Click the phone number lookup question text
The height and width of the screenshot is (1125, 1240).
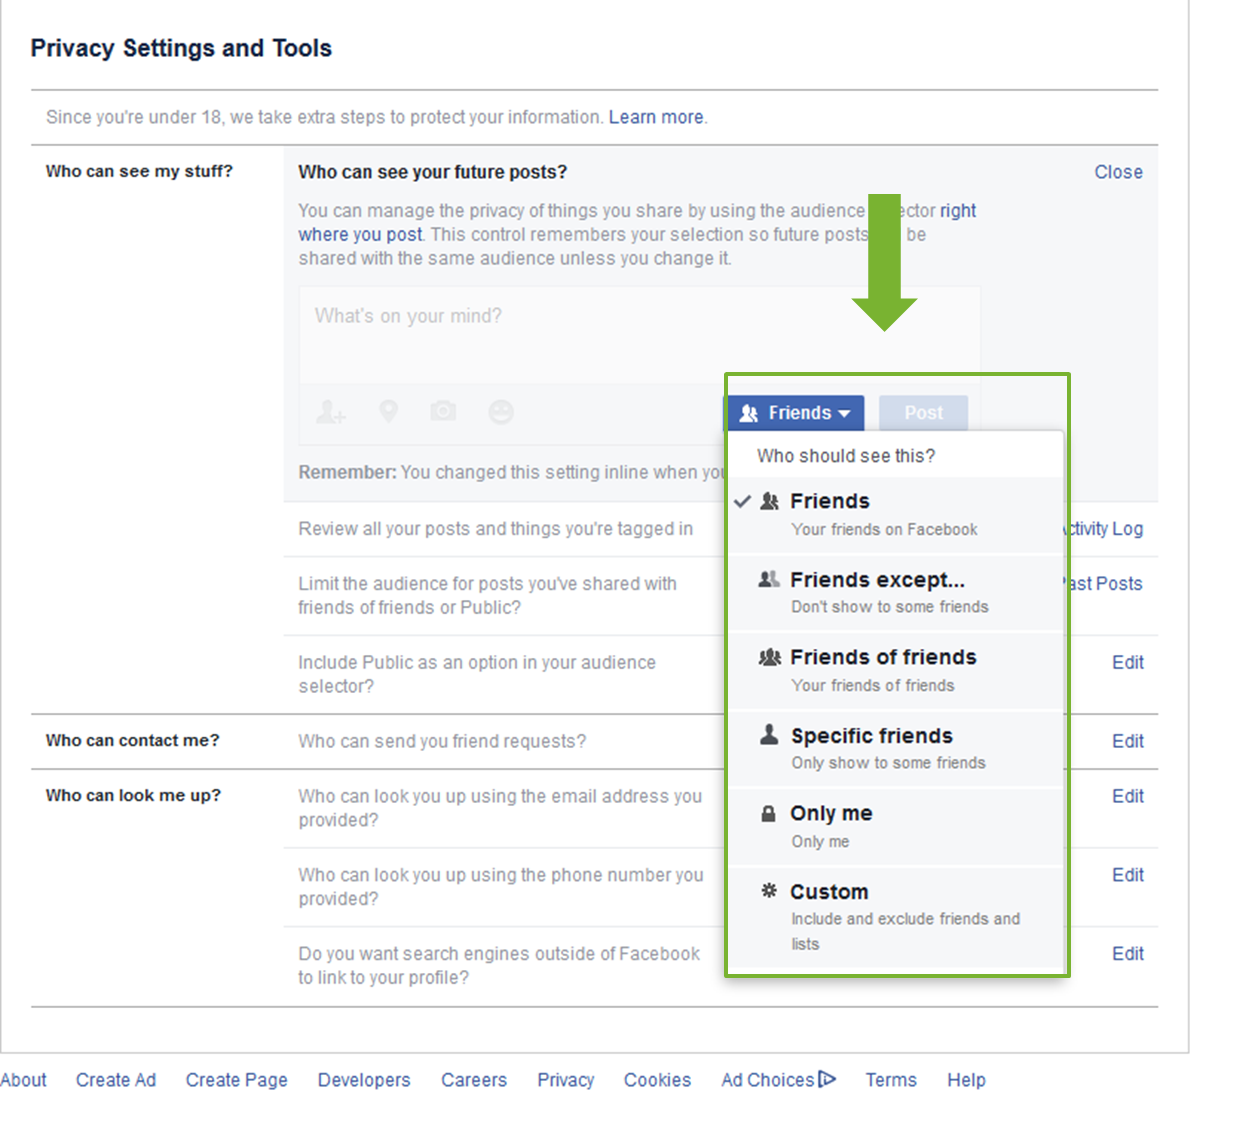[501, 887]
